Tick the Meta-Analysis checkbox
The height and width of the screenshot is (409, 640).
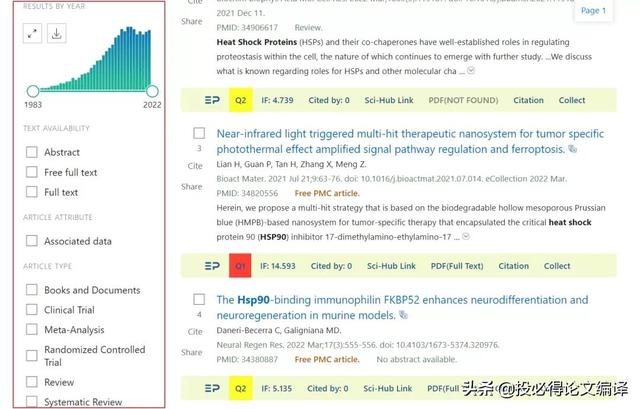coord(31,329)
